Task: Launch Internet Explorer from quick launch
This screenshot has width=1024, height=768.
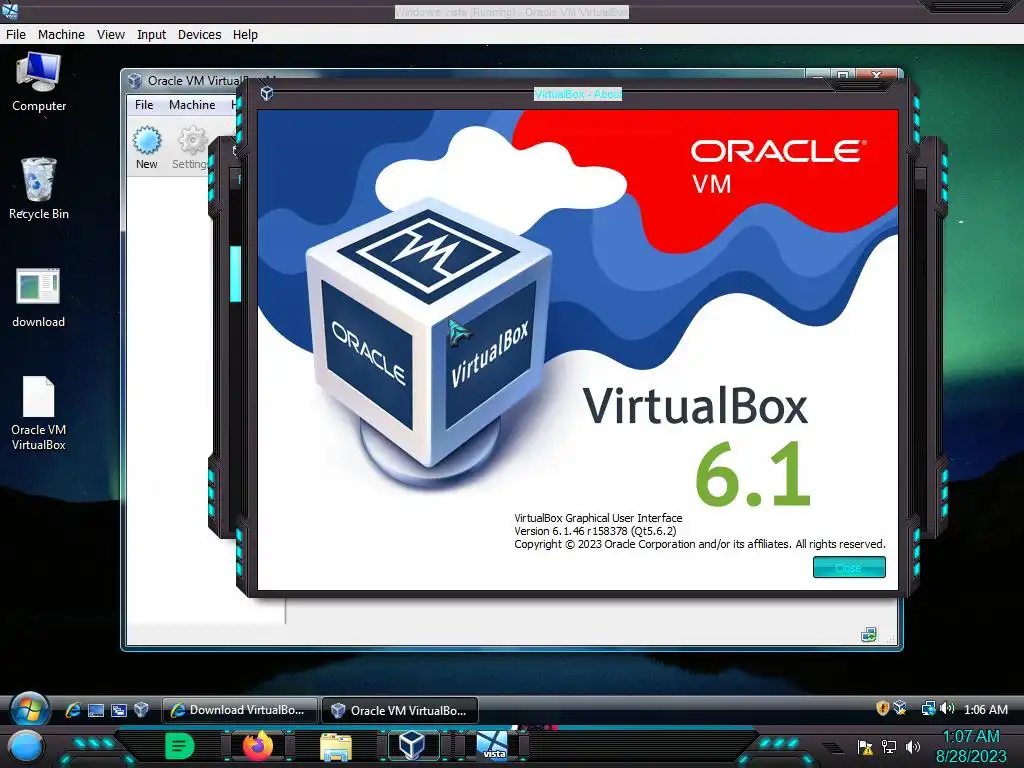Action: point(72,710)
